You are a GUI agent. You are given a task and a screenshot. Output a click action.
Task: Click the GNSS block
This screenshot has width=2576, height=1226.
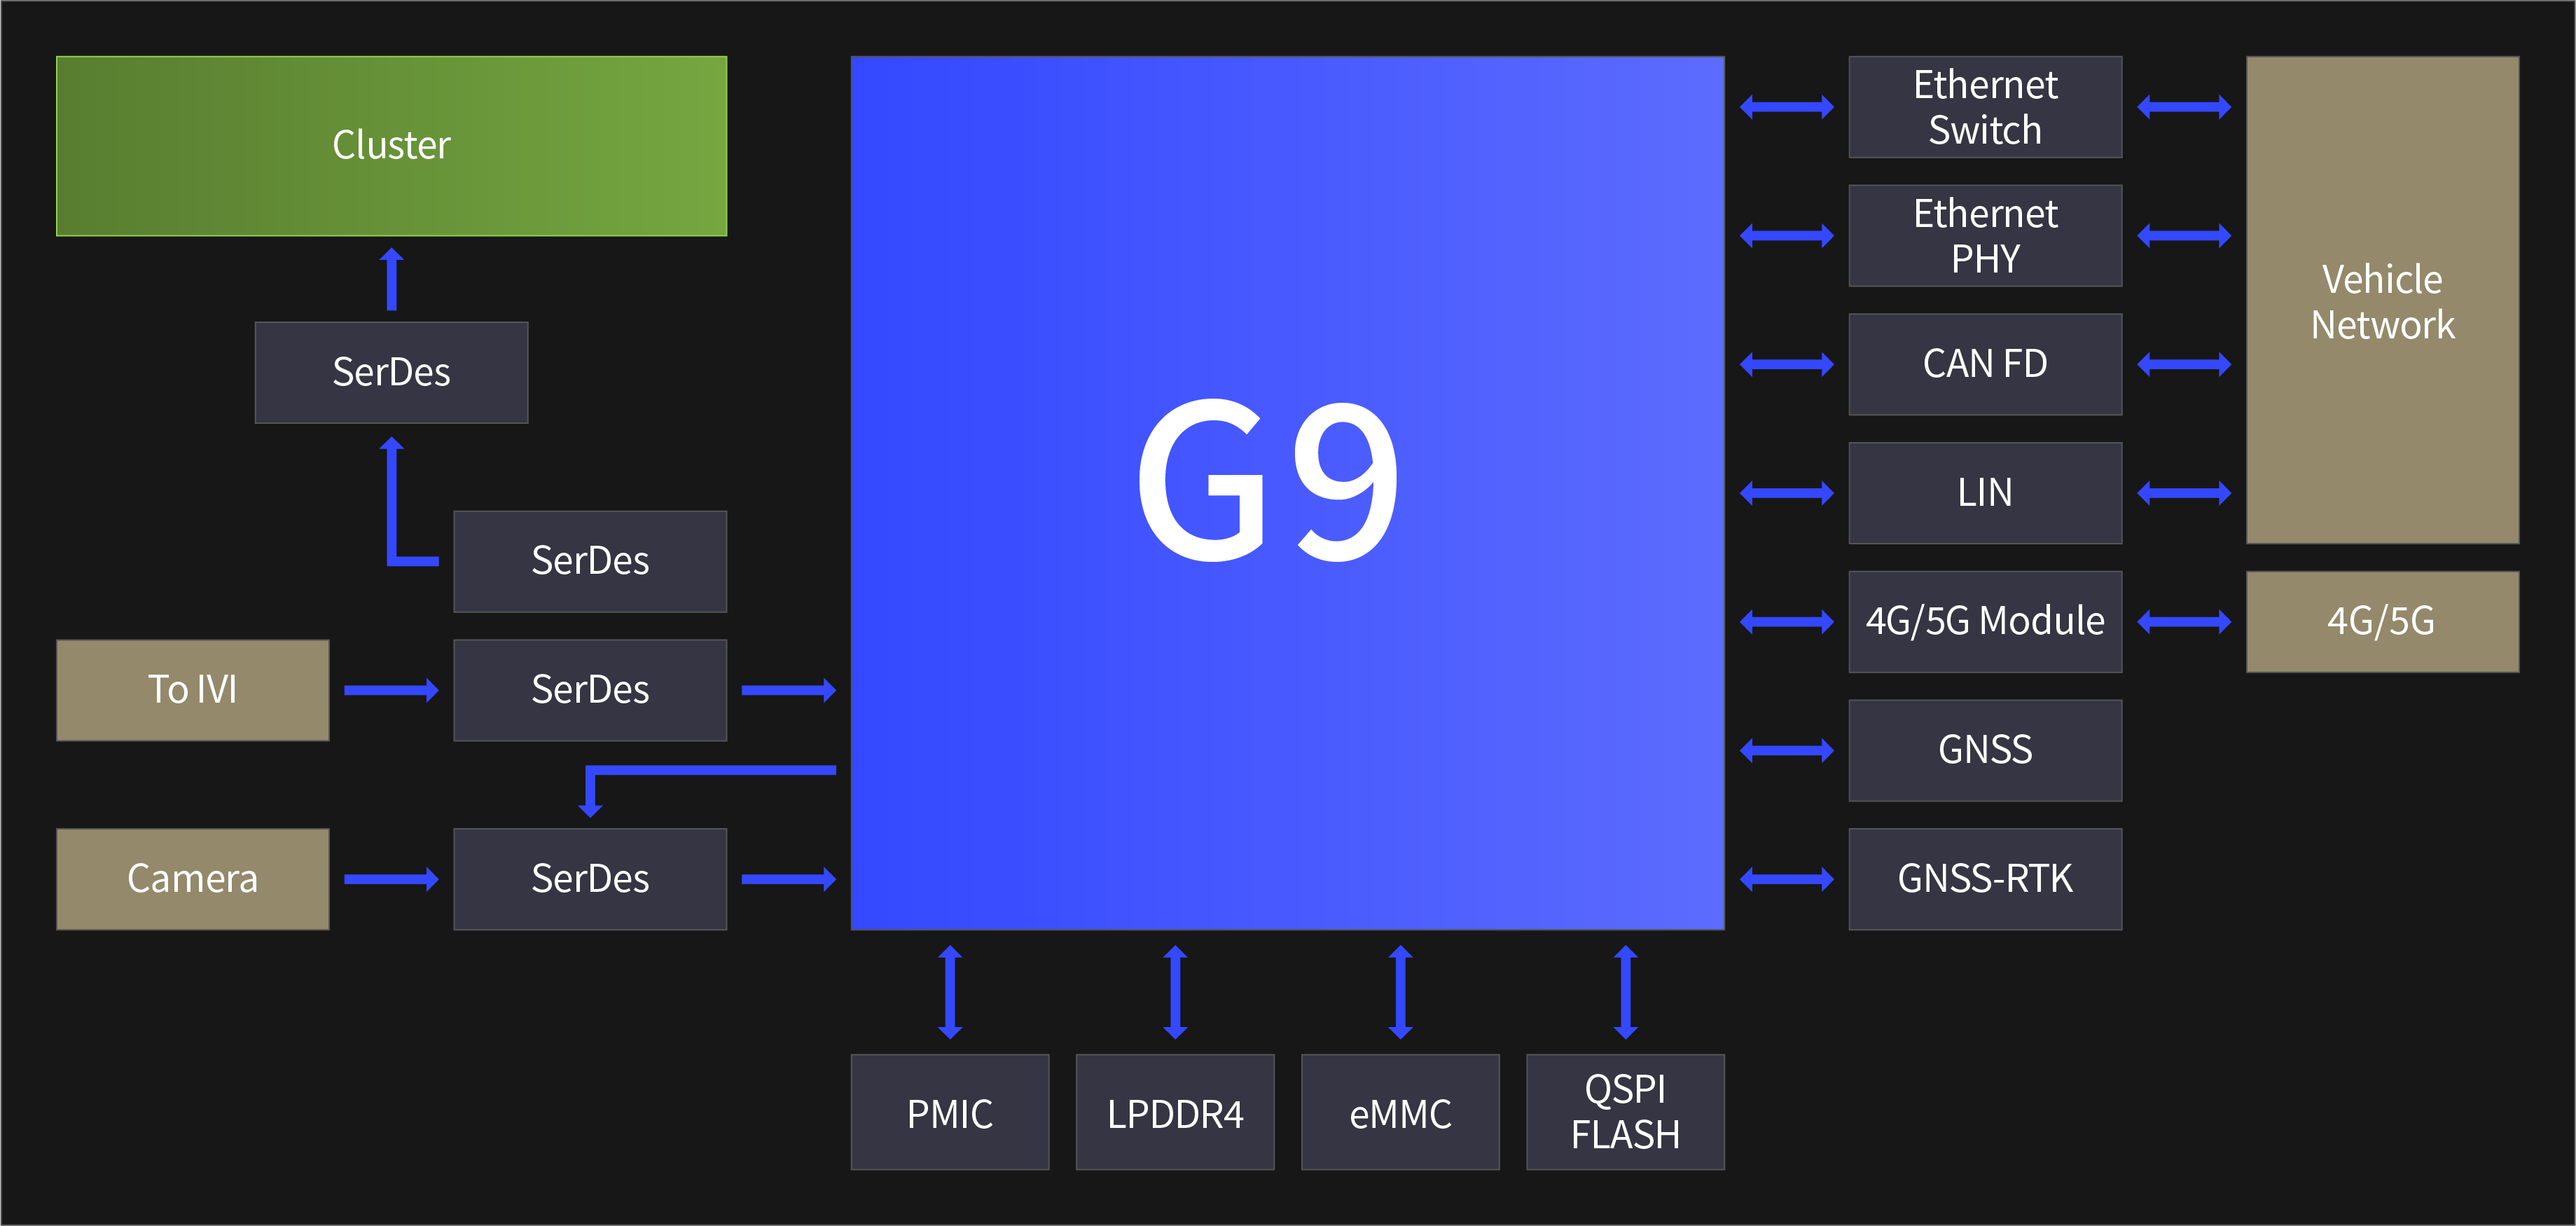pyautogui.click(x=1985, y=750)
